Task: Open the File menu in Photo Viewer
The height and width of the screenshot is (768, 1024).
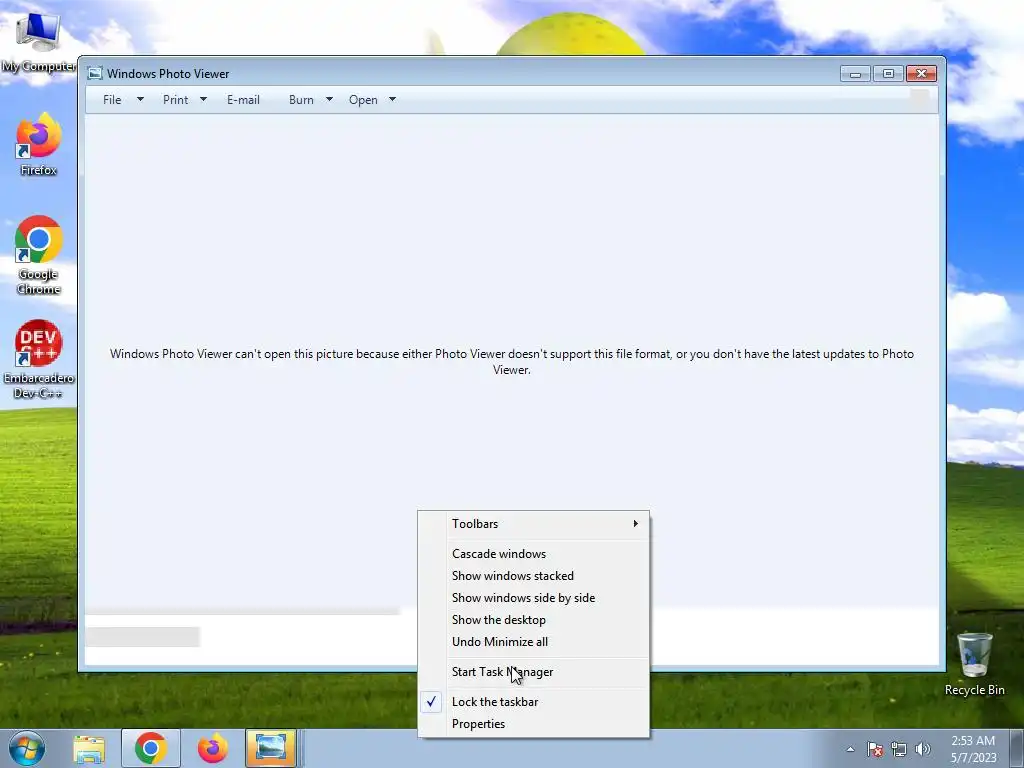Action: (112, 100)
